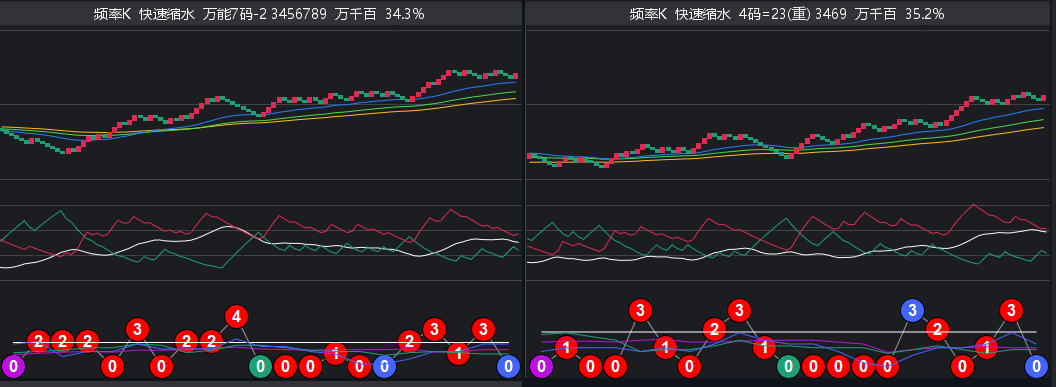Viewport: 1056px width, 387px height.
Task: Select the rightmost blue 0 marker in left chart
Action: pos(508,367)
